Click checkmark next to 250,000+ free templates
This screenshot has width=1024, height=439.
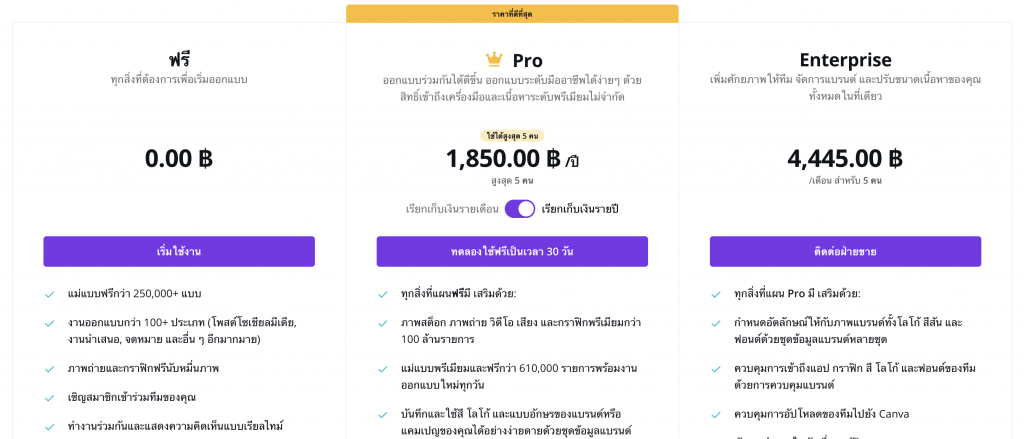(50, 295)
